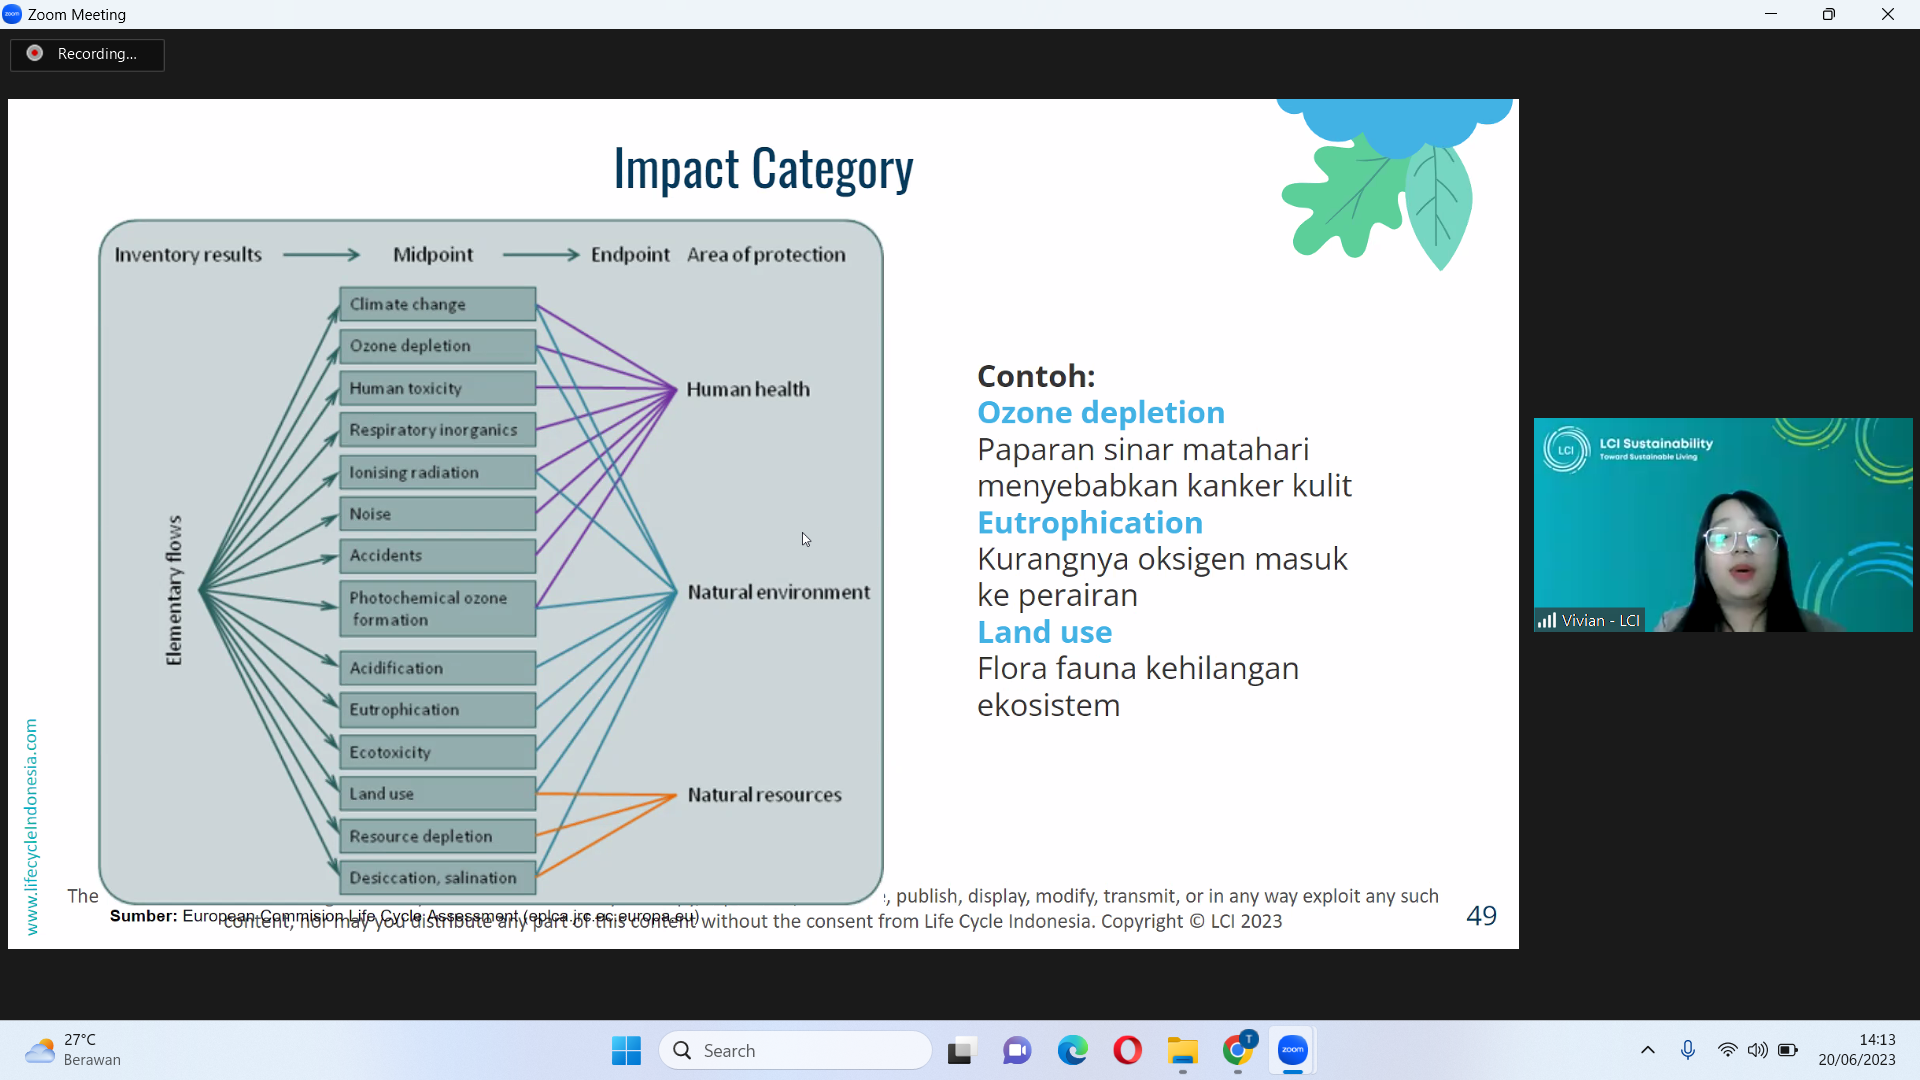Restore down the Zoom Meeting window
The image size is (1920, 1080).
coord(1829,14)
